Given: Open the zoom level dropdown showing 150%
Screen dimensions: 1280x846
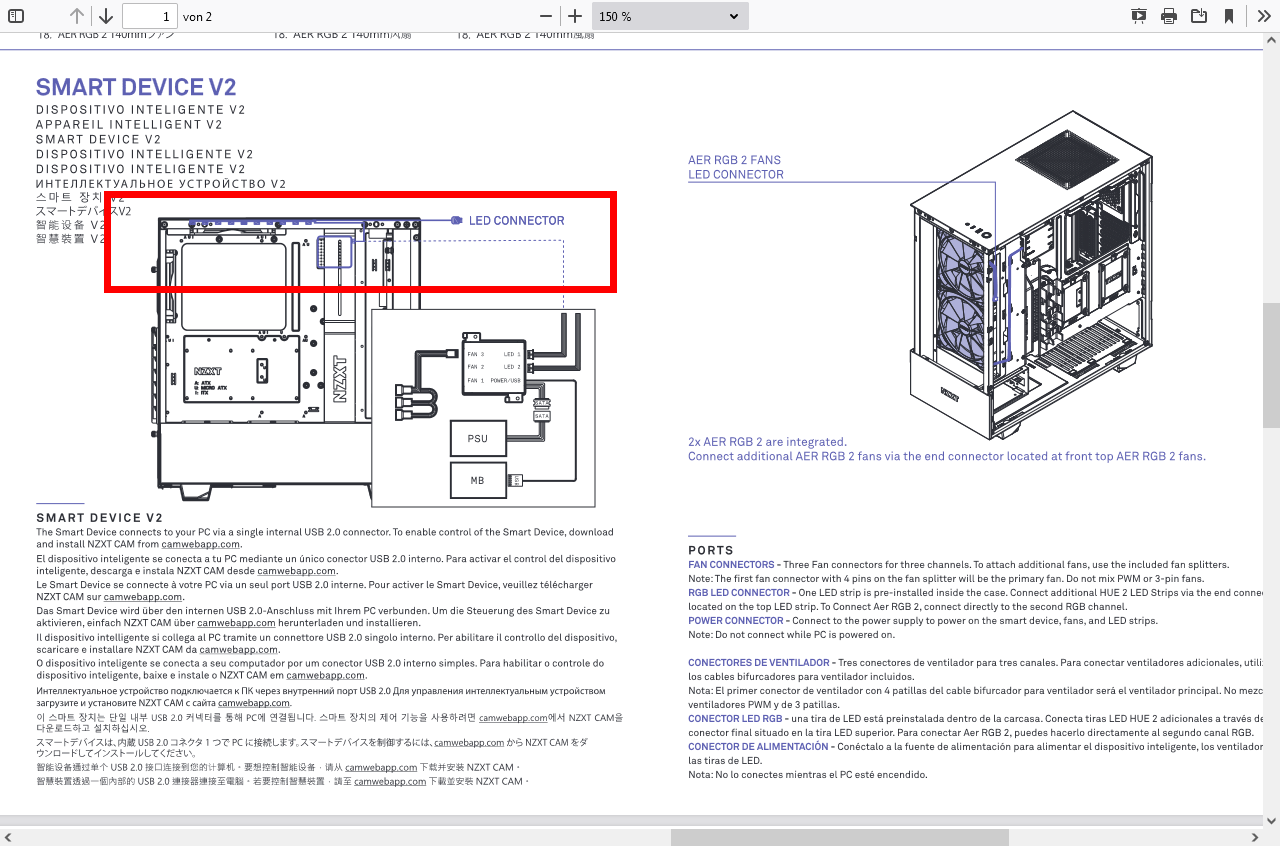Looking at the screenshot, I should (x=670, y=16).
